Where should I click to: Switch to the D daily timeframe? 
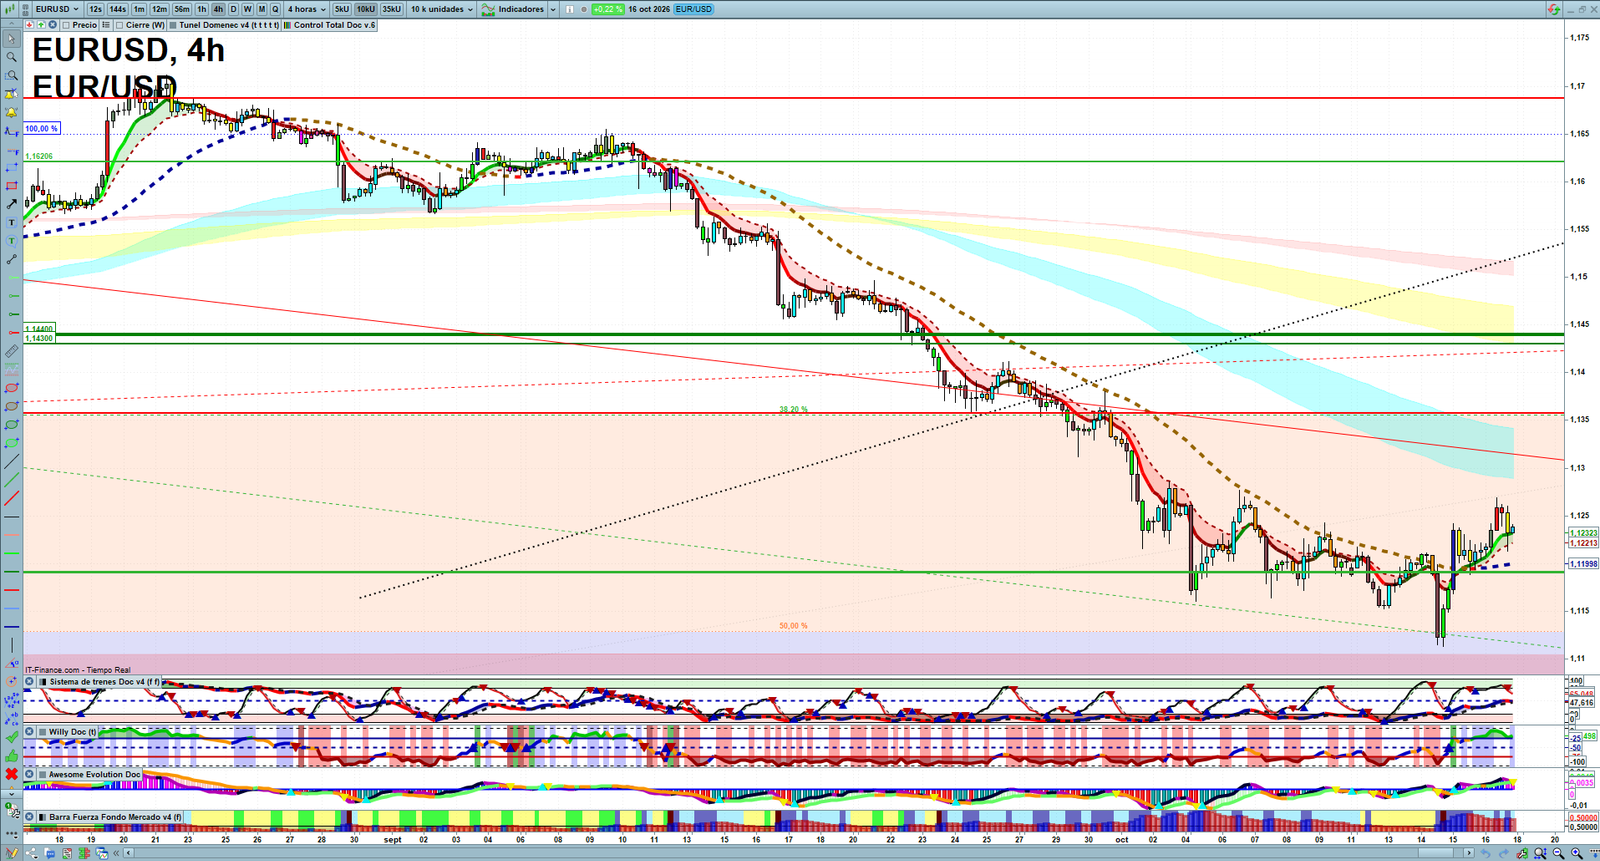pyautogui.click(x=233, y=9)
